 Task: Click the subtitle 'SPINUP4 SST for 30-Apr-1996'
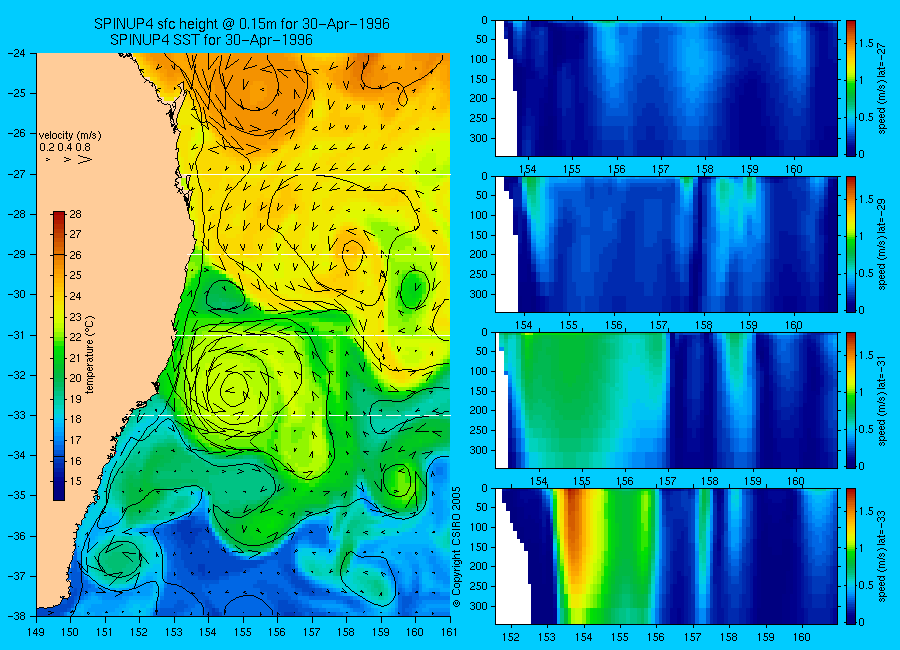click(211, 40)
